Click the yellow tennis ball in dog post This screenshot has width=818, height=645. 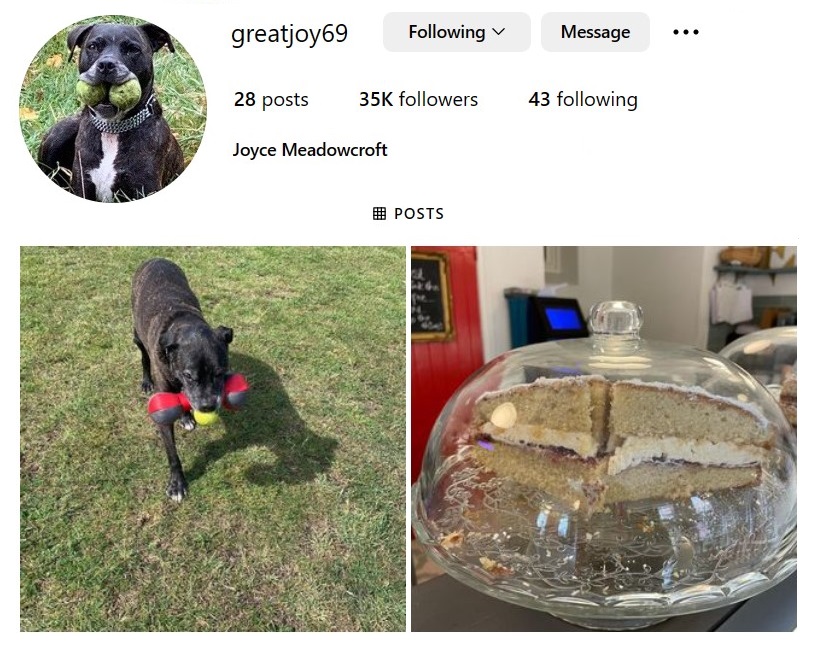(206, 417)
